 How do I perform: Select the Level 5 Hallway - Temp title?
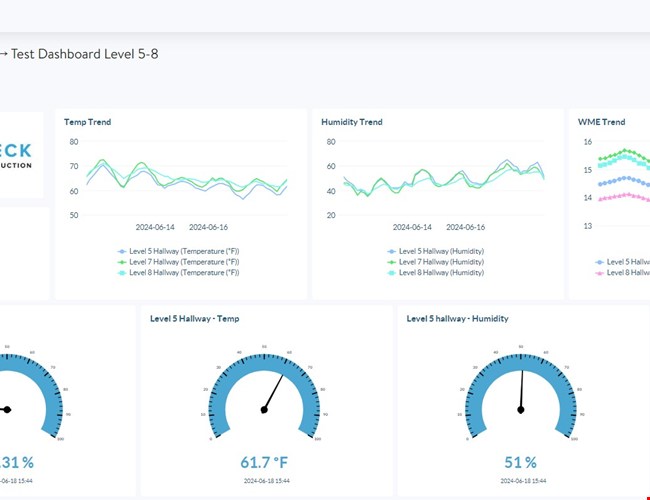point(194,318)
